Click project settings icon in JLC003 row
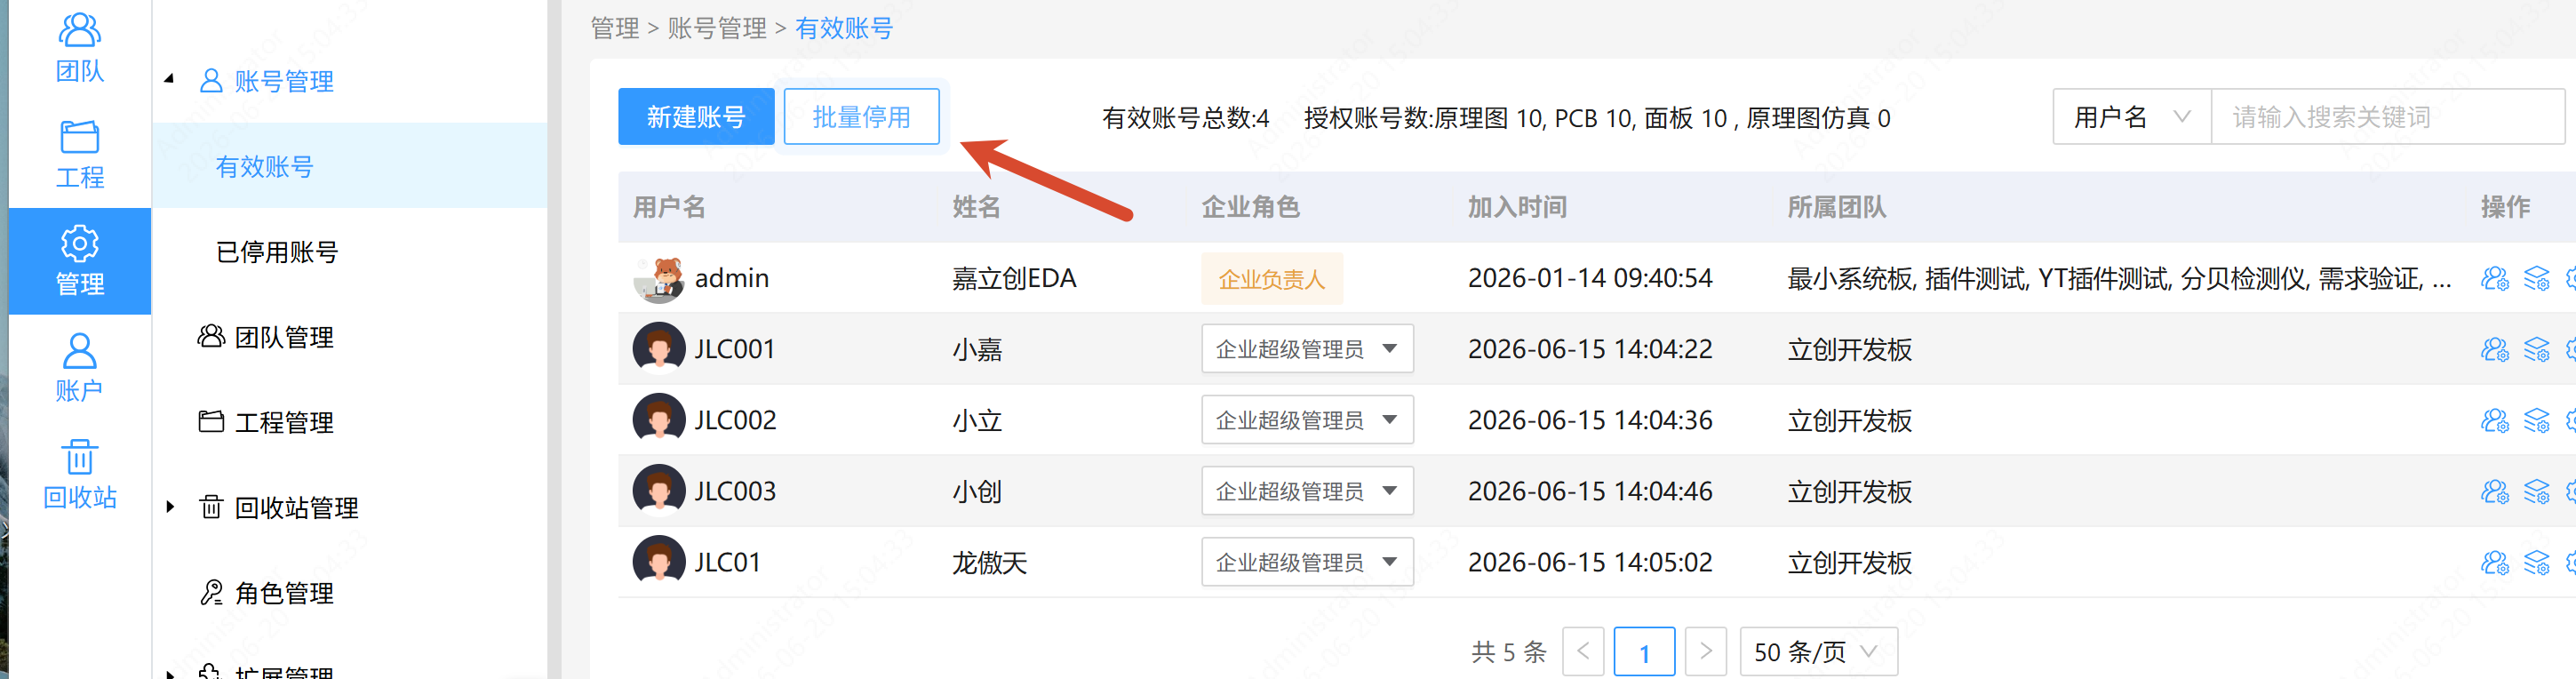 click(x=2537, y=491)
